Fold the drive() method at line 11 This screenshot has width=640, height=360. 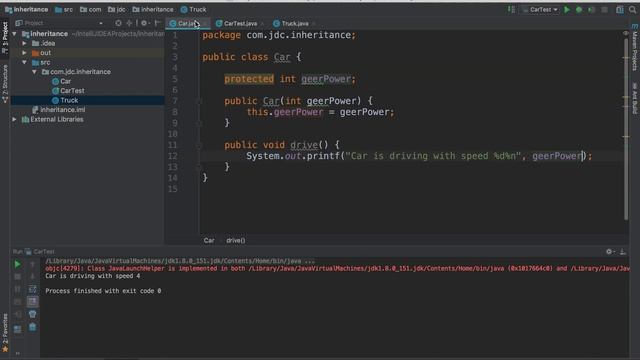coord(200,145)
